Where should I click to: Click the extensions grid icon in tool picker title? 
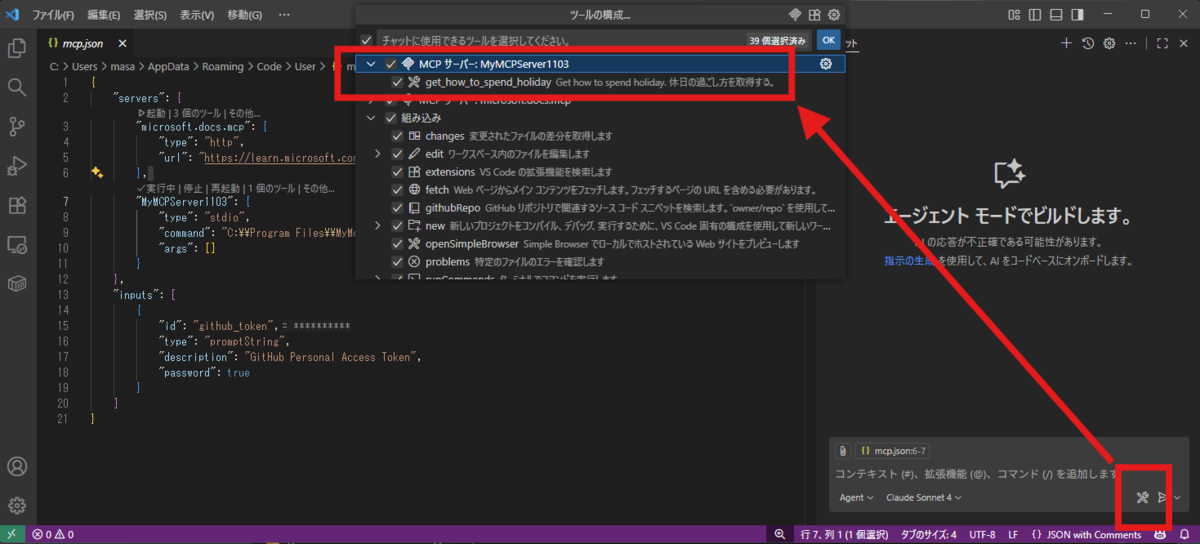815,15
